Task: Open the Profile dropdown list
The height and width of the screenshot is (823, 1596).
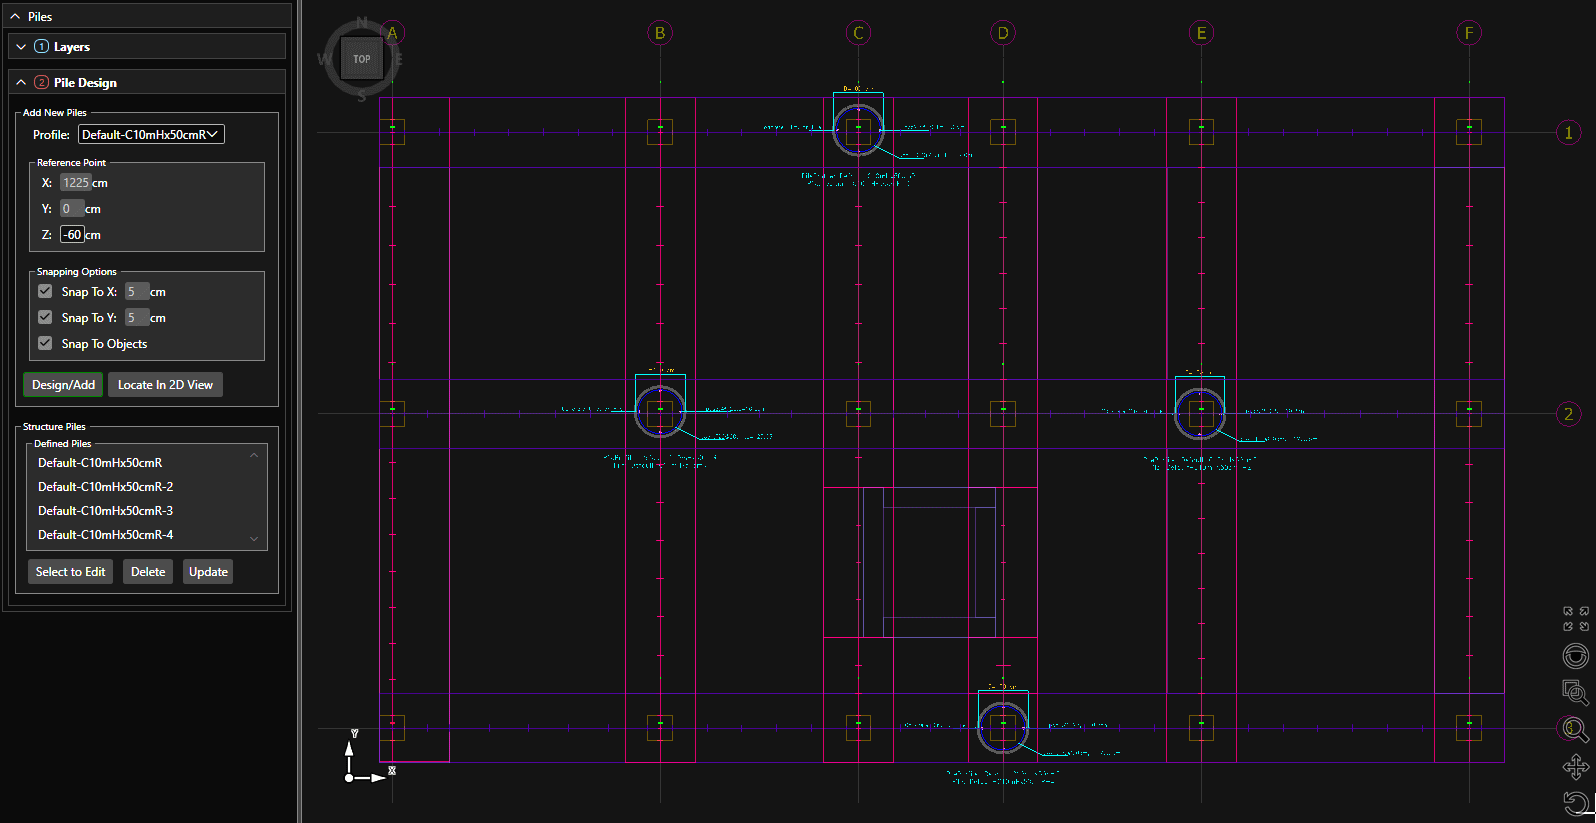Action: pyautogui.click(x=151, y=135)
